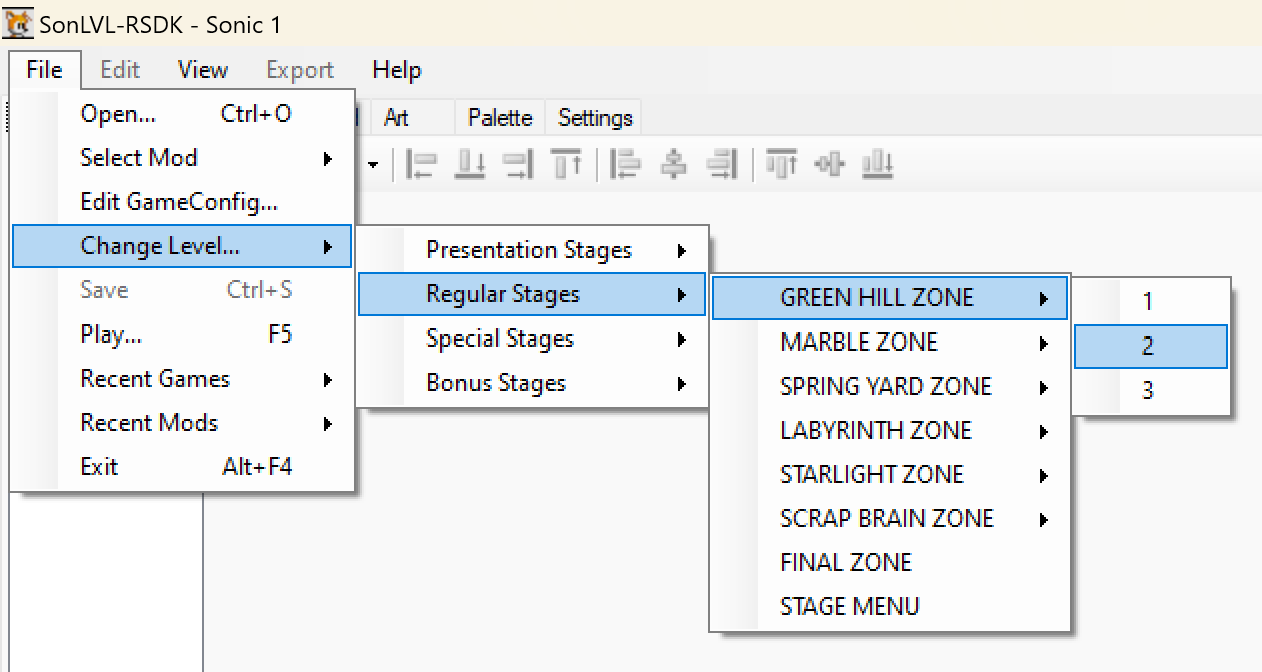Select act 2 of GREEN HILL ZONE
This screenshot has height=672, width=1262.
coord(1147,345)
